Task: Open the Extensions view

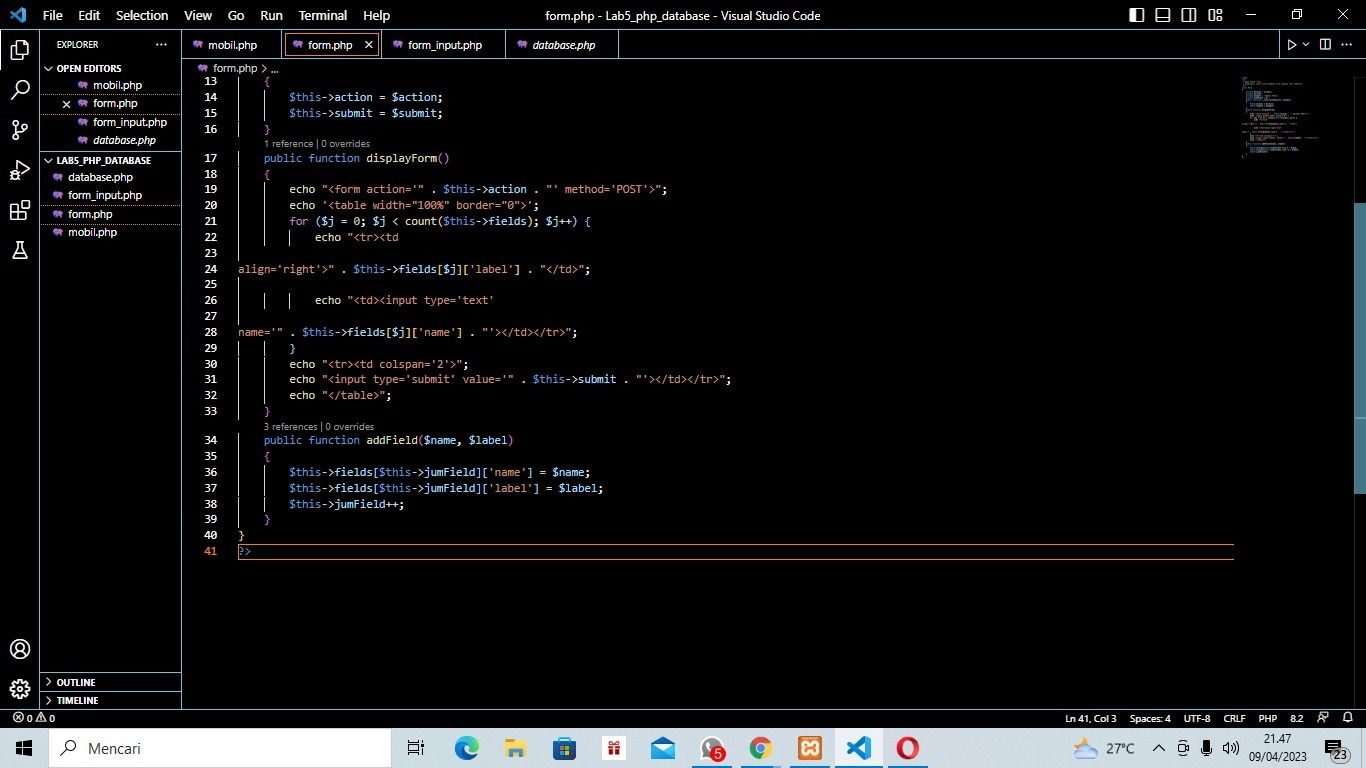Action: [x=19, y=210]
